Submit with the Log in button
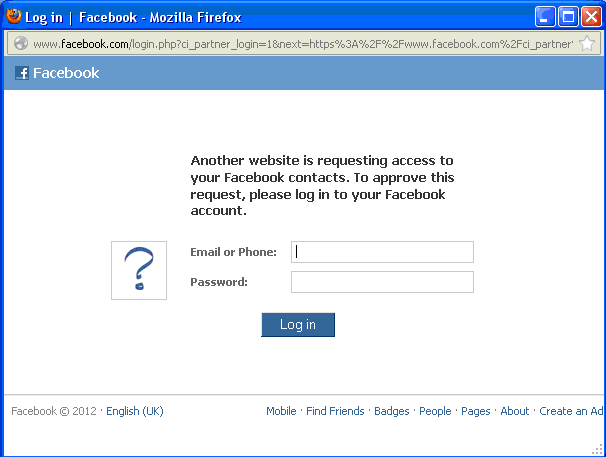 point(298,325)
